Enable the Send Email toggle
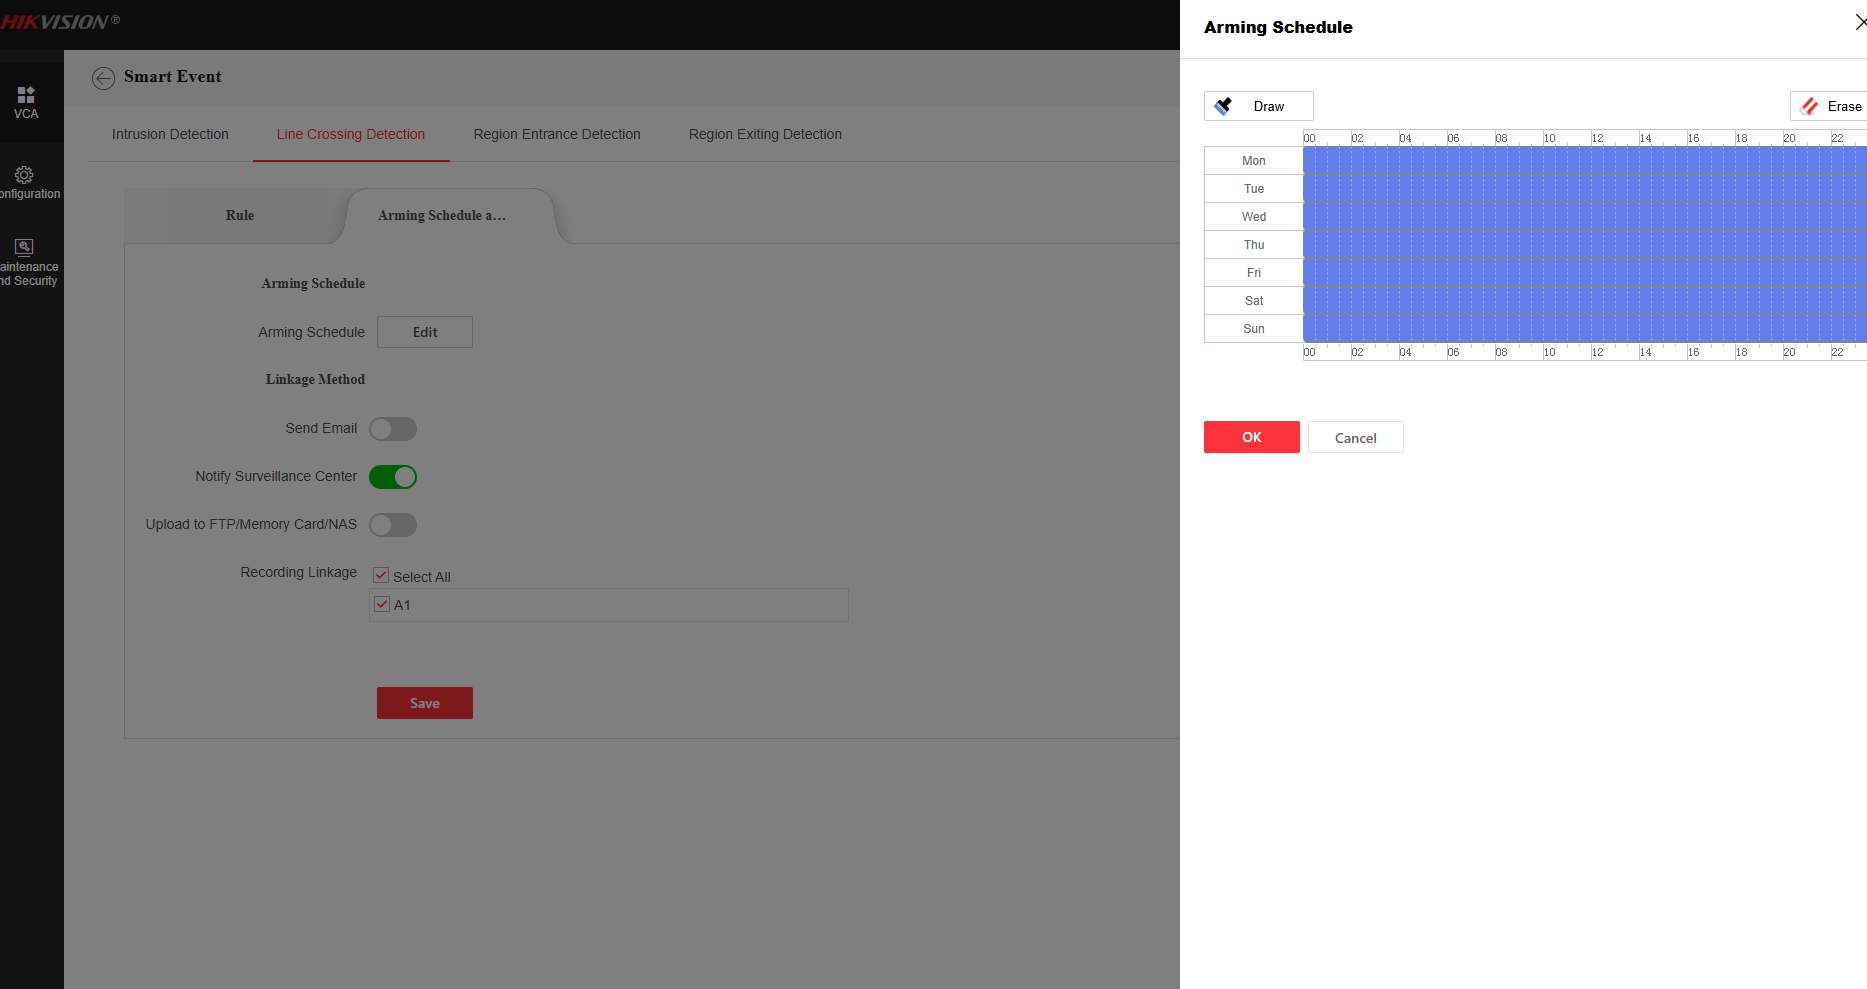Viewport: 1867px width, 989px height. (393, 429)
